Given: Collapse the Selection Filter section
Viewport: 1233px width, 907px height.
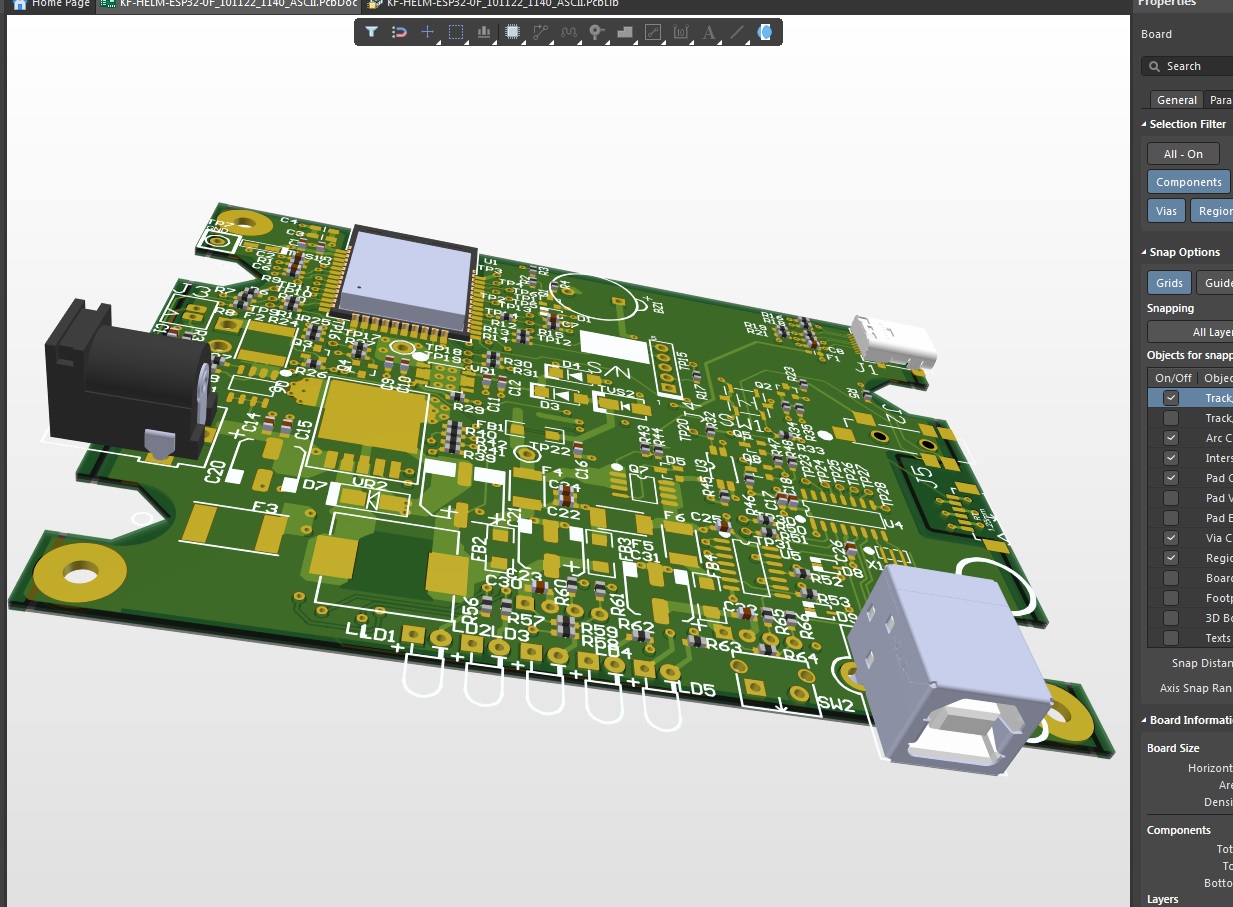Looking at the screenshot, I should [x=1145, y=124].
